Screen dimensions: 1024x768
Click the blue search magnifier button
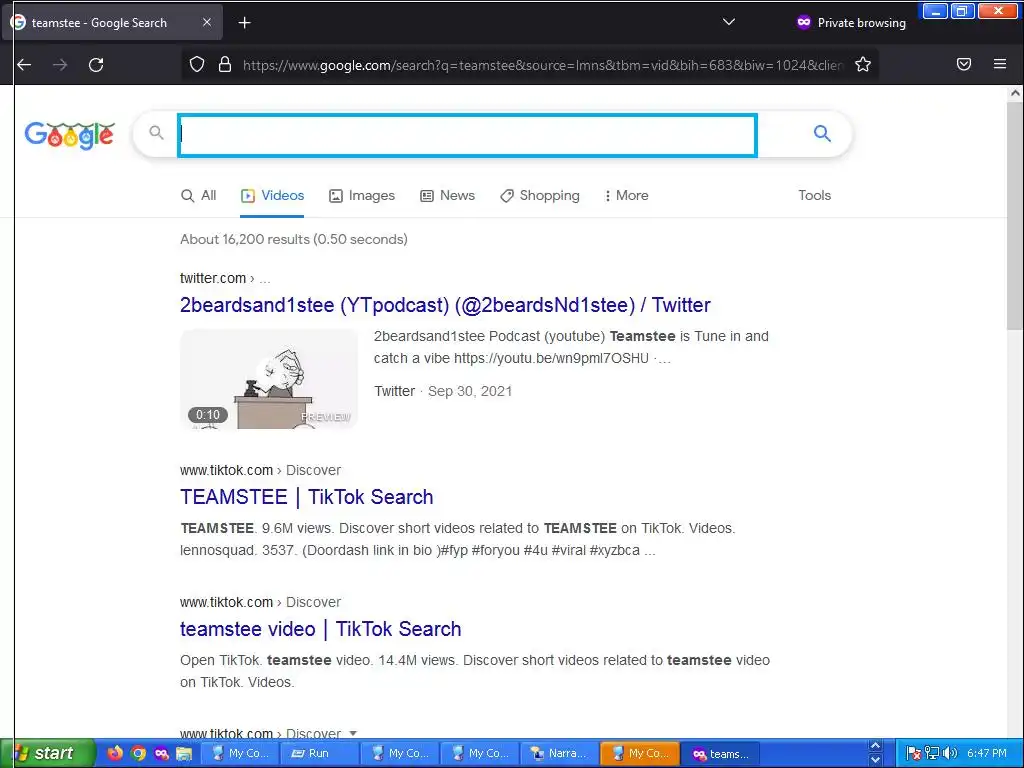pos(822,133)
